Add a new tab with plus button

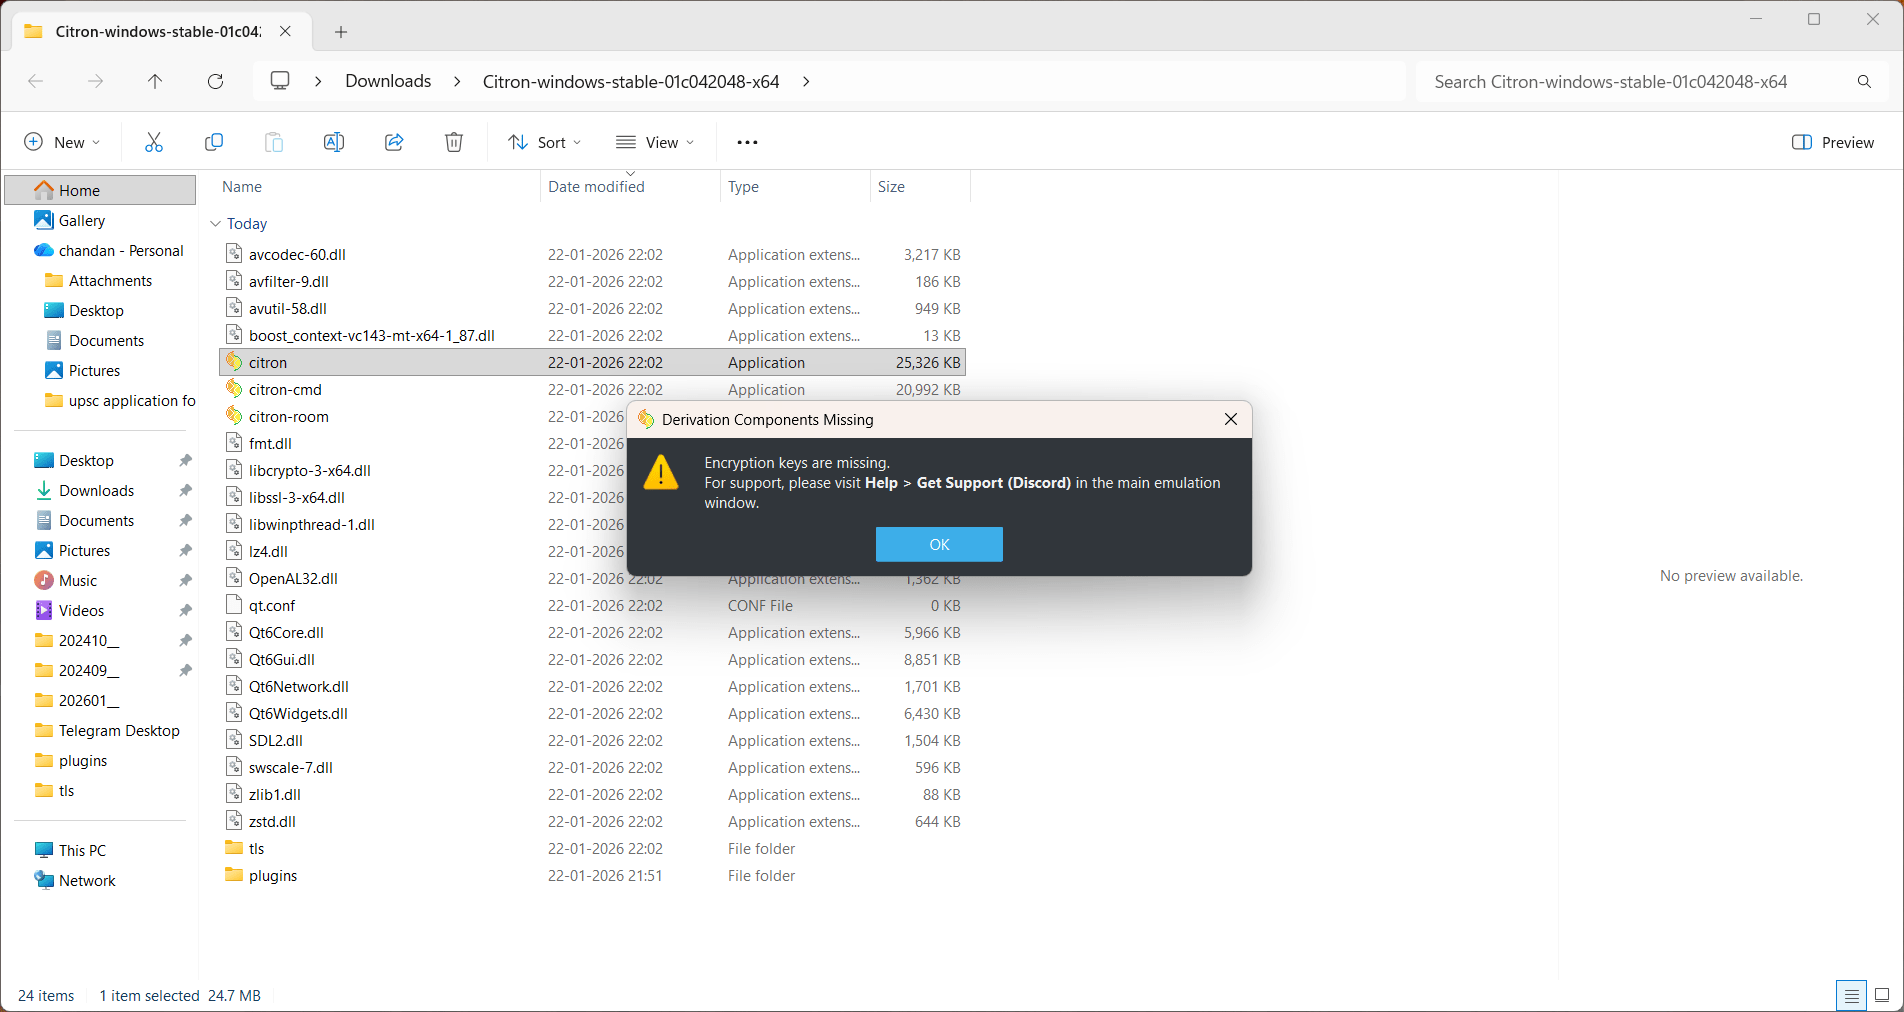pos(341,32)
